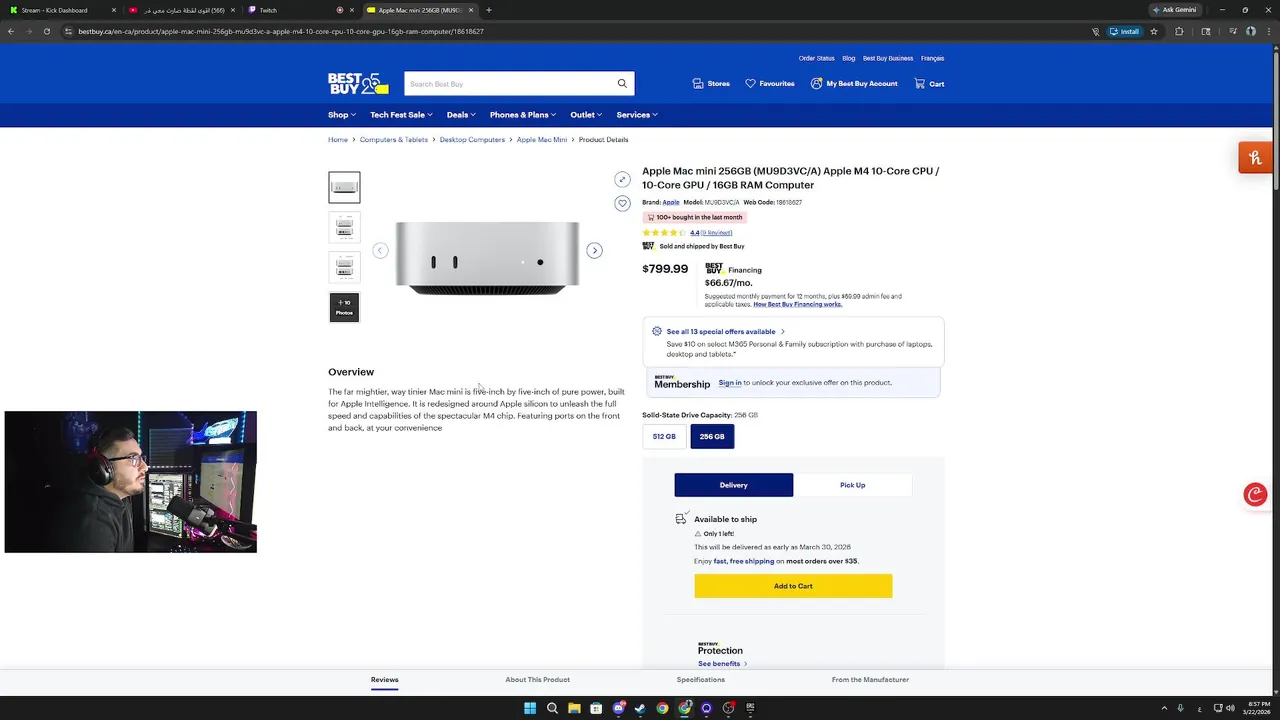1280x720 pixels.
Task: Click the fast, free shipping link
Action: pyautogui.click(x=744, y=561)
